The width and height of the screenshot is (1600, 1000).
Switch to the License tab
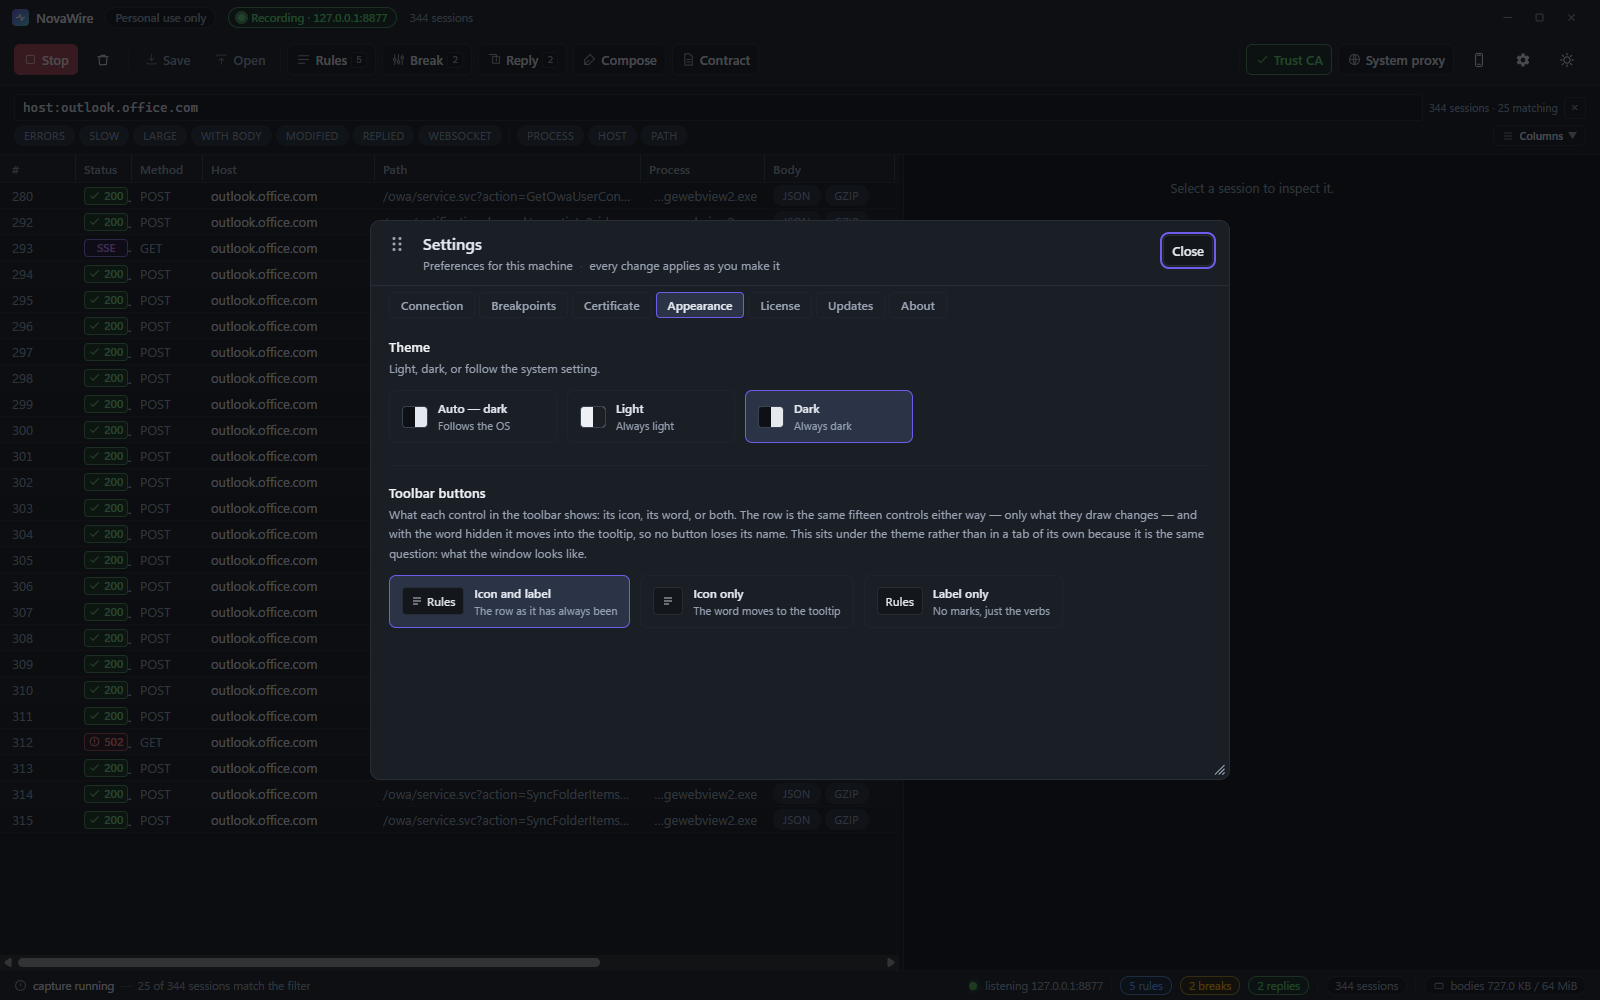tap(780, 306)
